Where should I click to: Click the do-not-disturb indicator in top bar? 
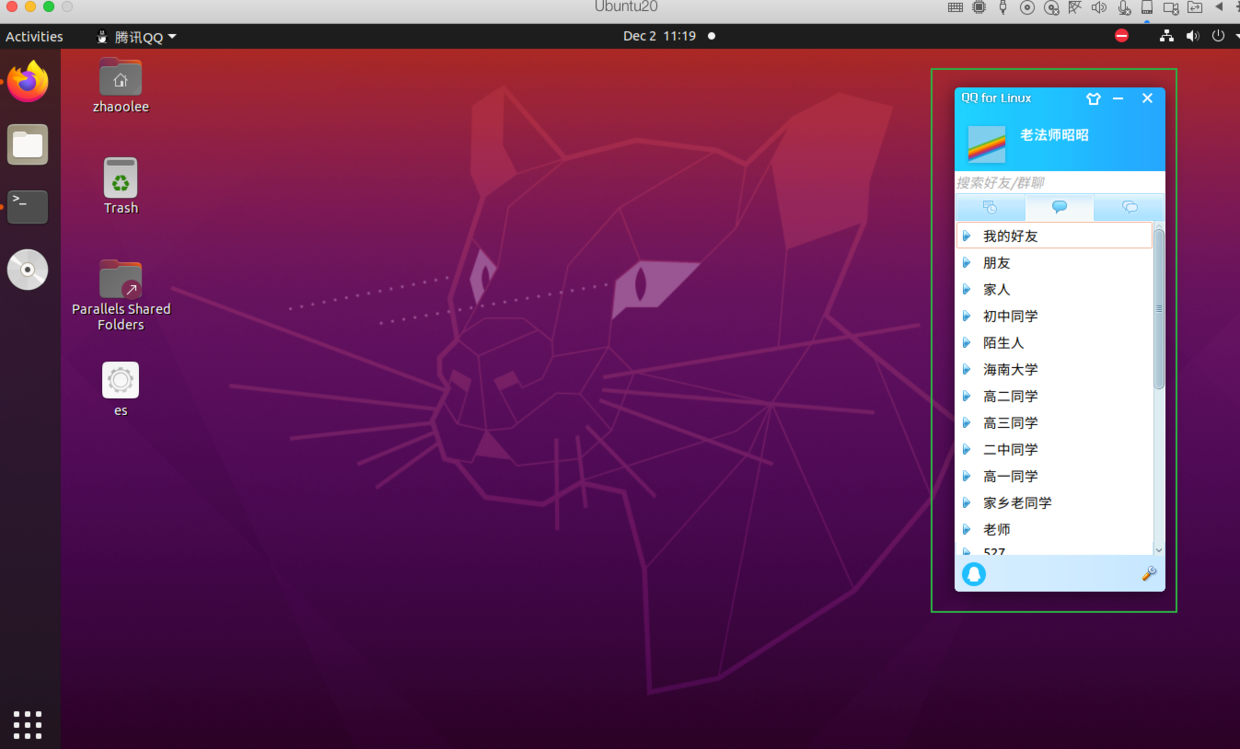[x=1121, y=35]
